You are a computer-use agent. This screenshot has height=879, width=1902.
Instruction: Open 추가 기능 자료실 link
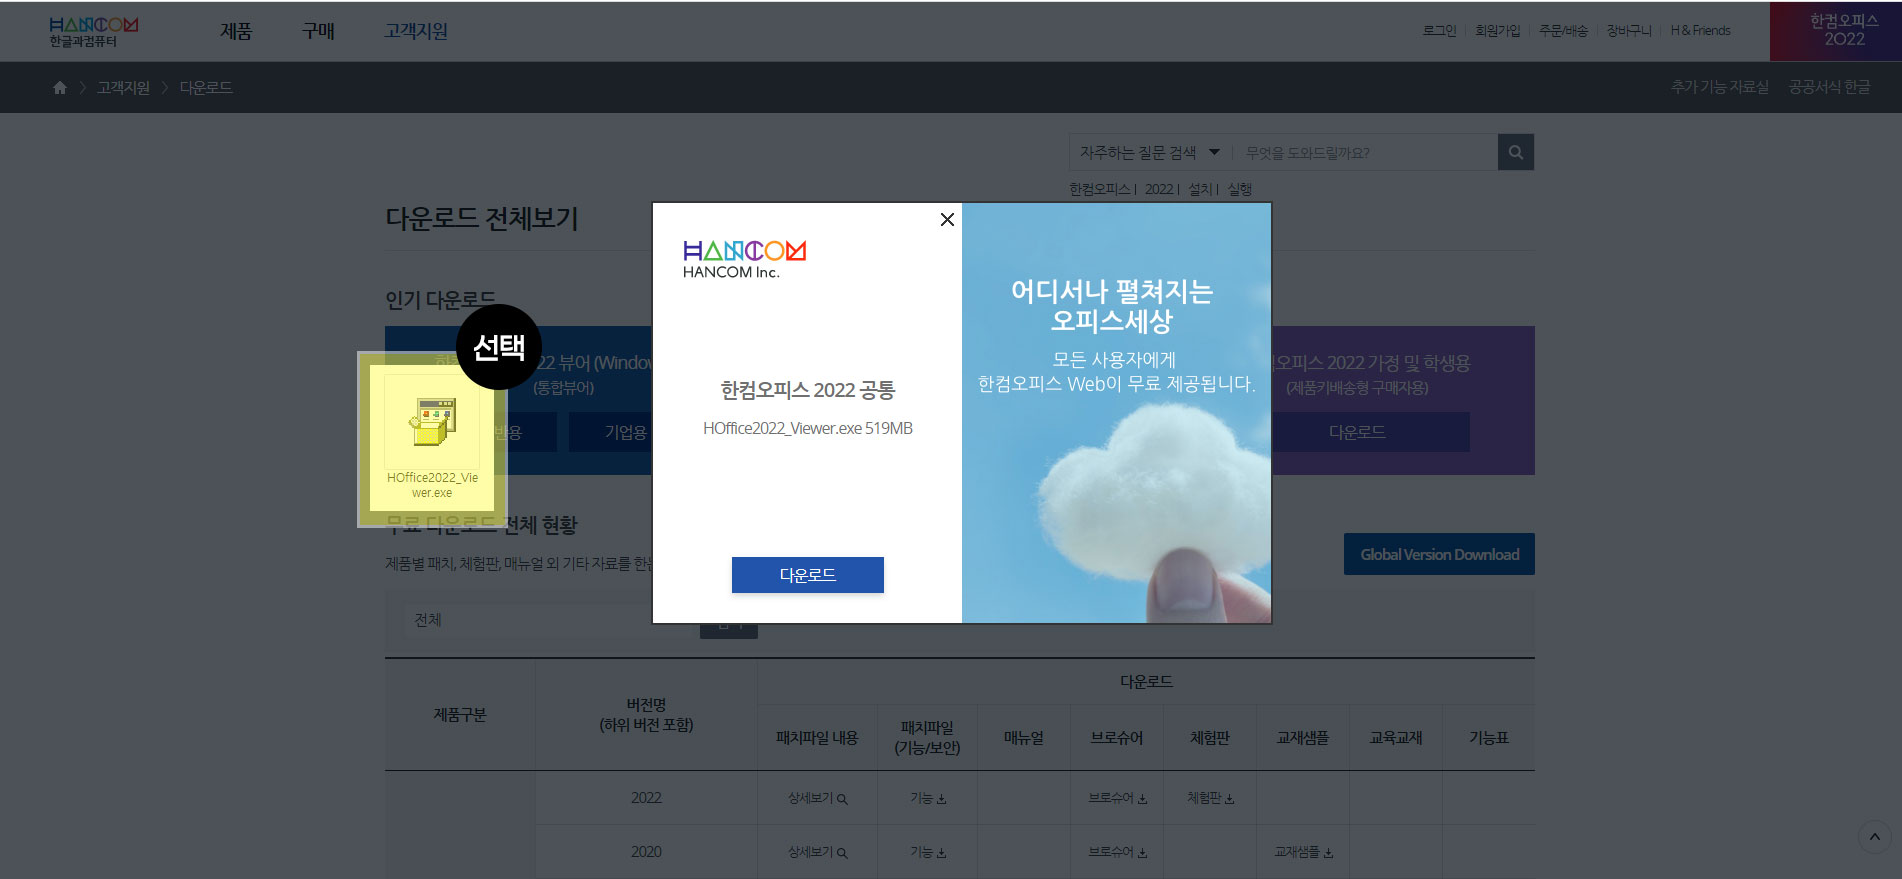1719,87
